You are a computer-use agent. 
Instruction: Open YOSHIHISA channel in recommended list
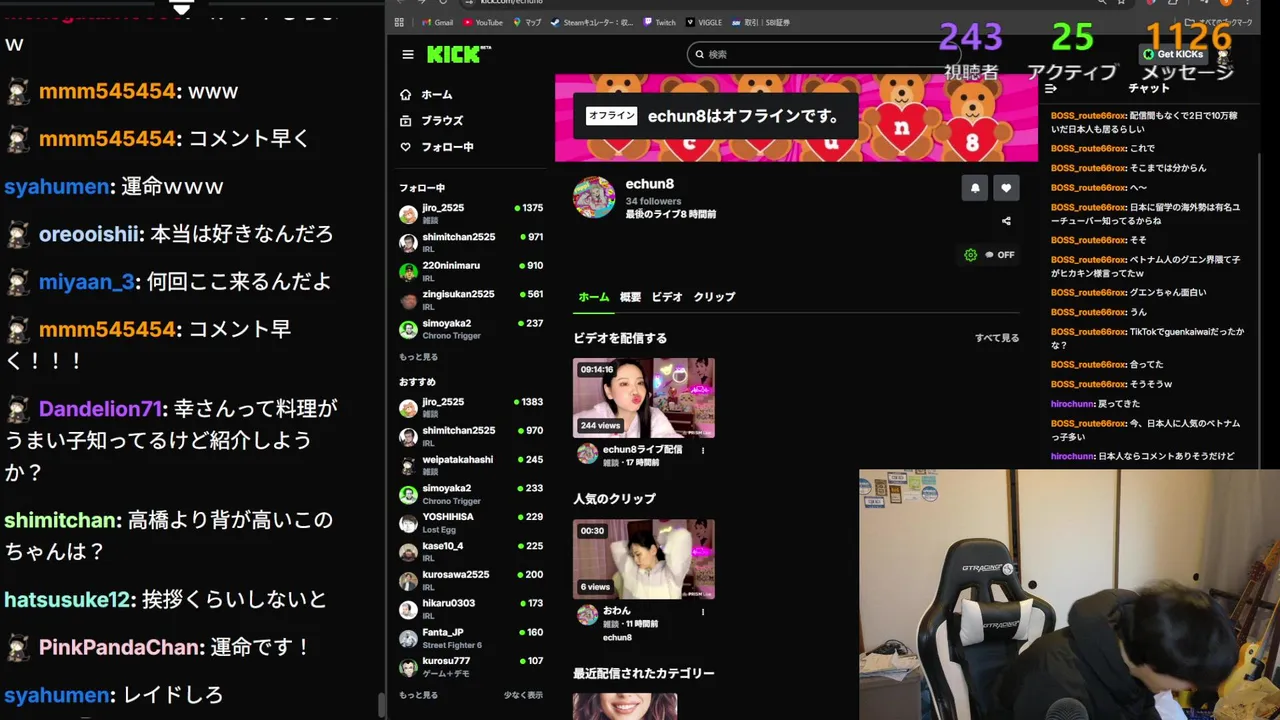pos(471,523)
